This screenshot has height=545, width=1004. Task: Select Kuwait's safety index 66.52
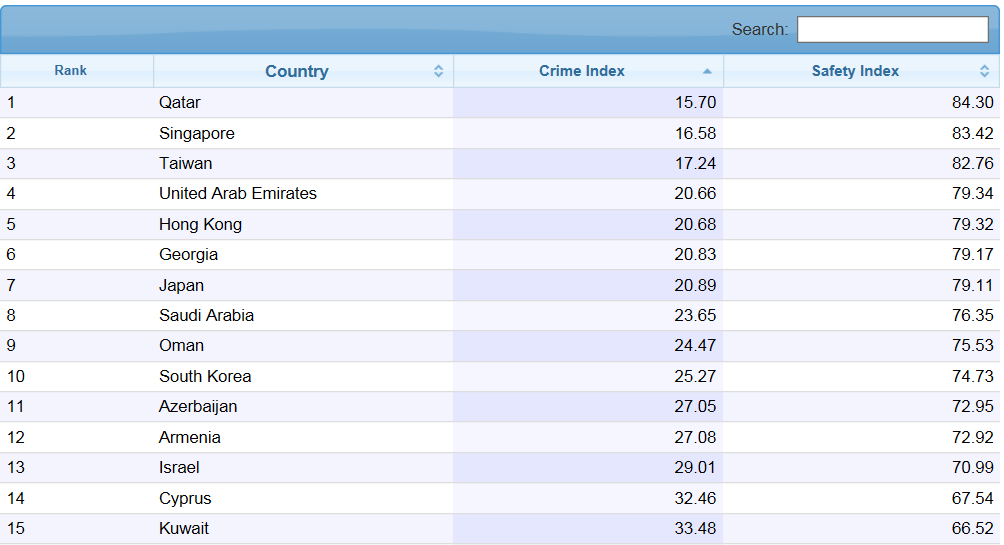pos(972,529)
